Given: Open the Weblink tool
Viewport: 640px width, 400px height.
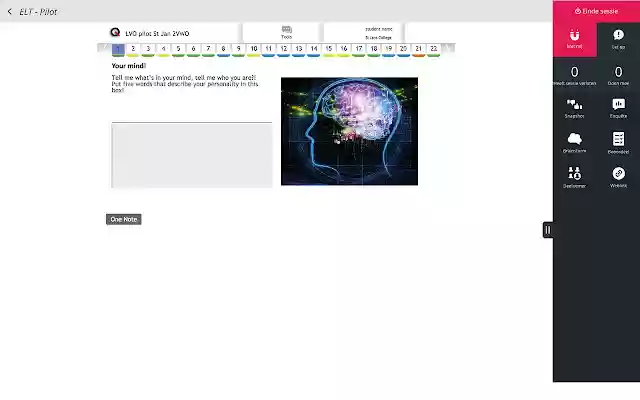Looking at the screenshot, I should (x=618, y=177).
